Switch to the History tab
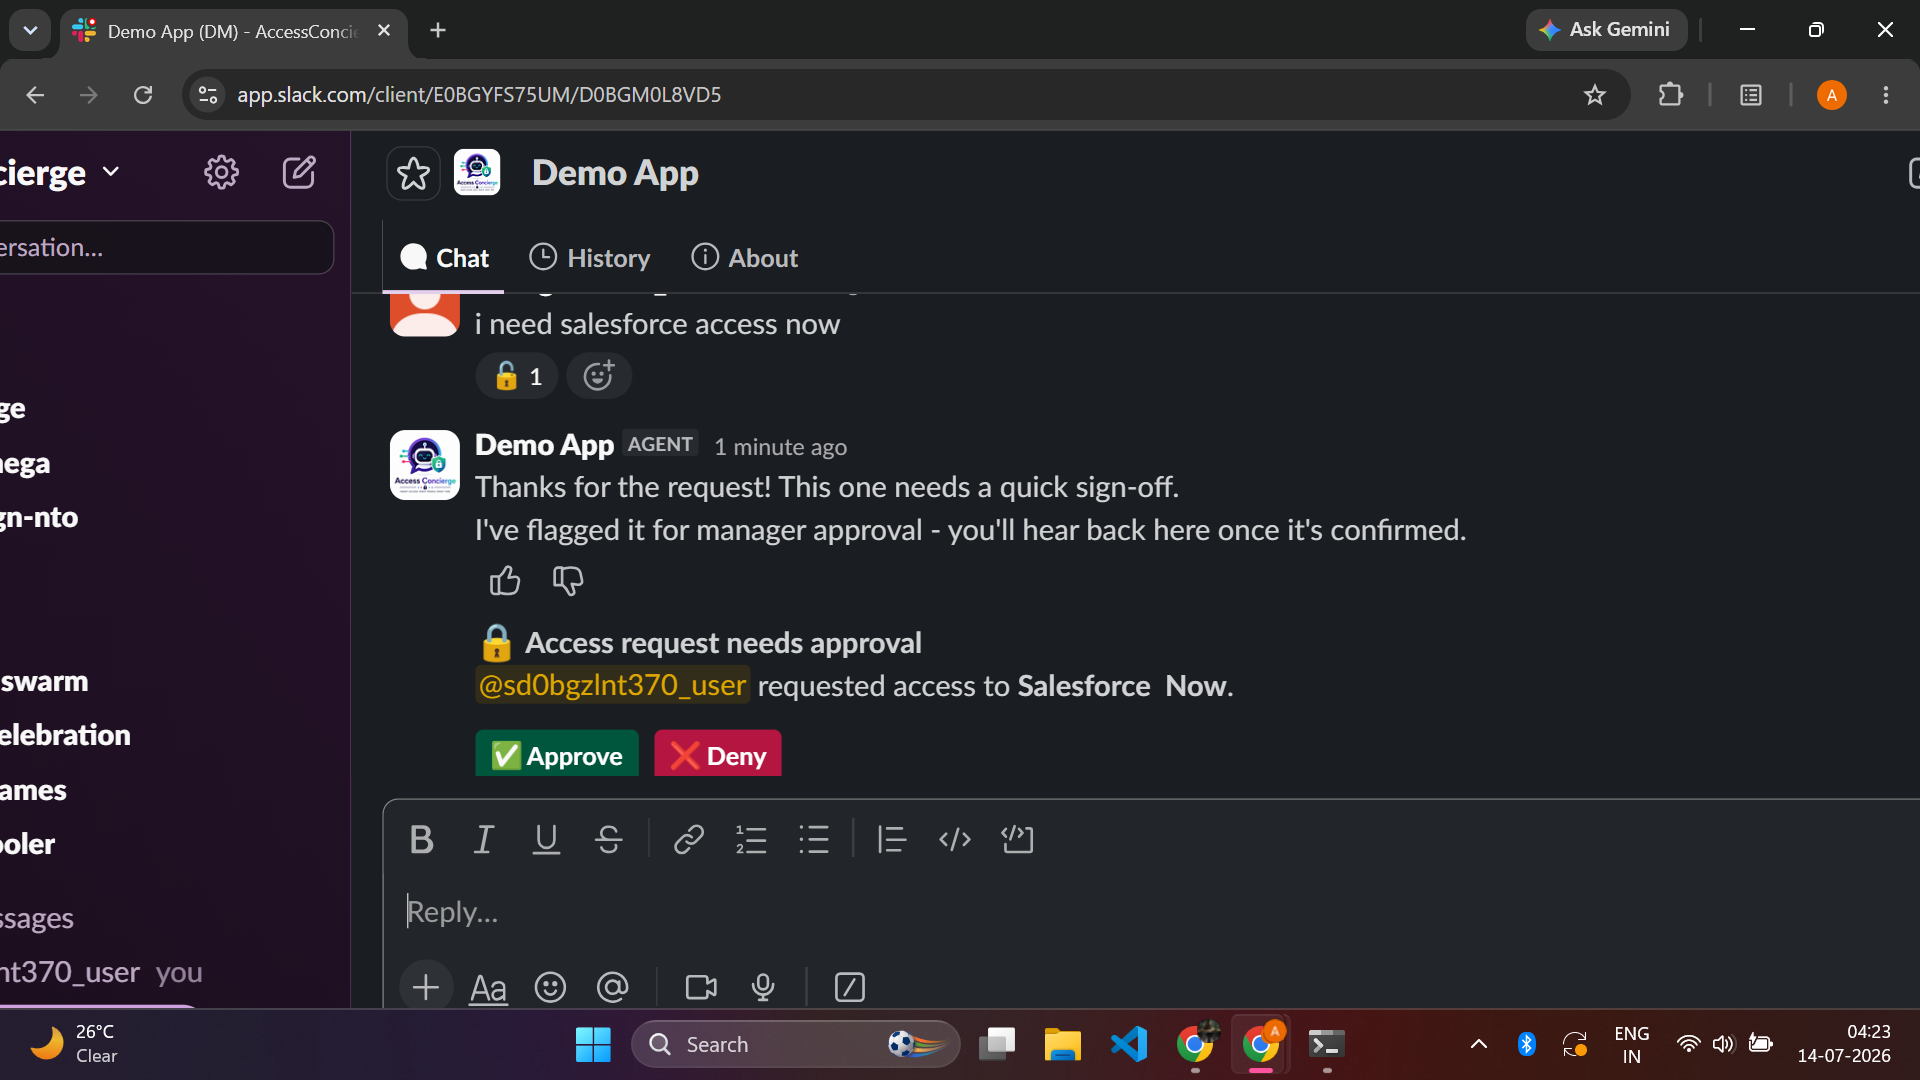This screenshot has height=1080, width=1920. point(589,258)
